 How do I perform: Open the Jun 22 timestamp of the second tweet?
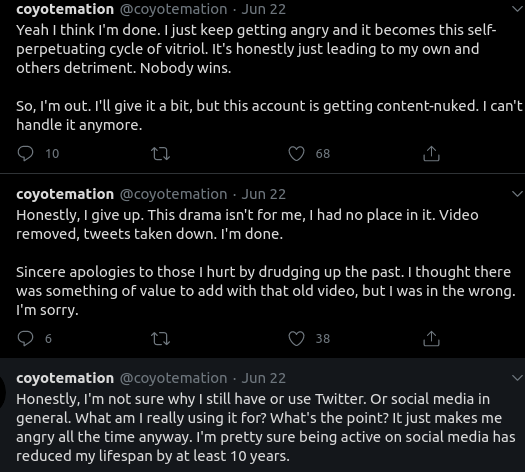point(264,194)
